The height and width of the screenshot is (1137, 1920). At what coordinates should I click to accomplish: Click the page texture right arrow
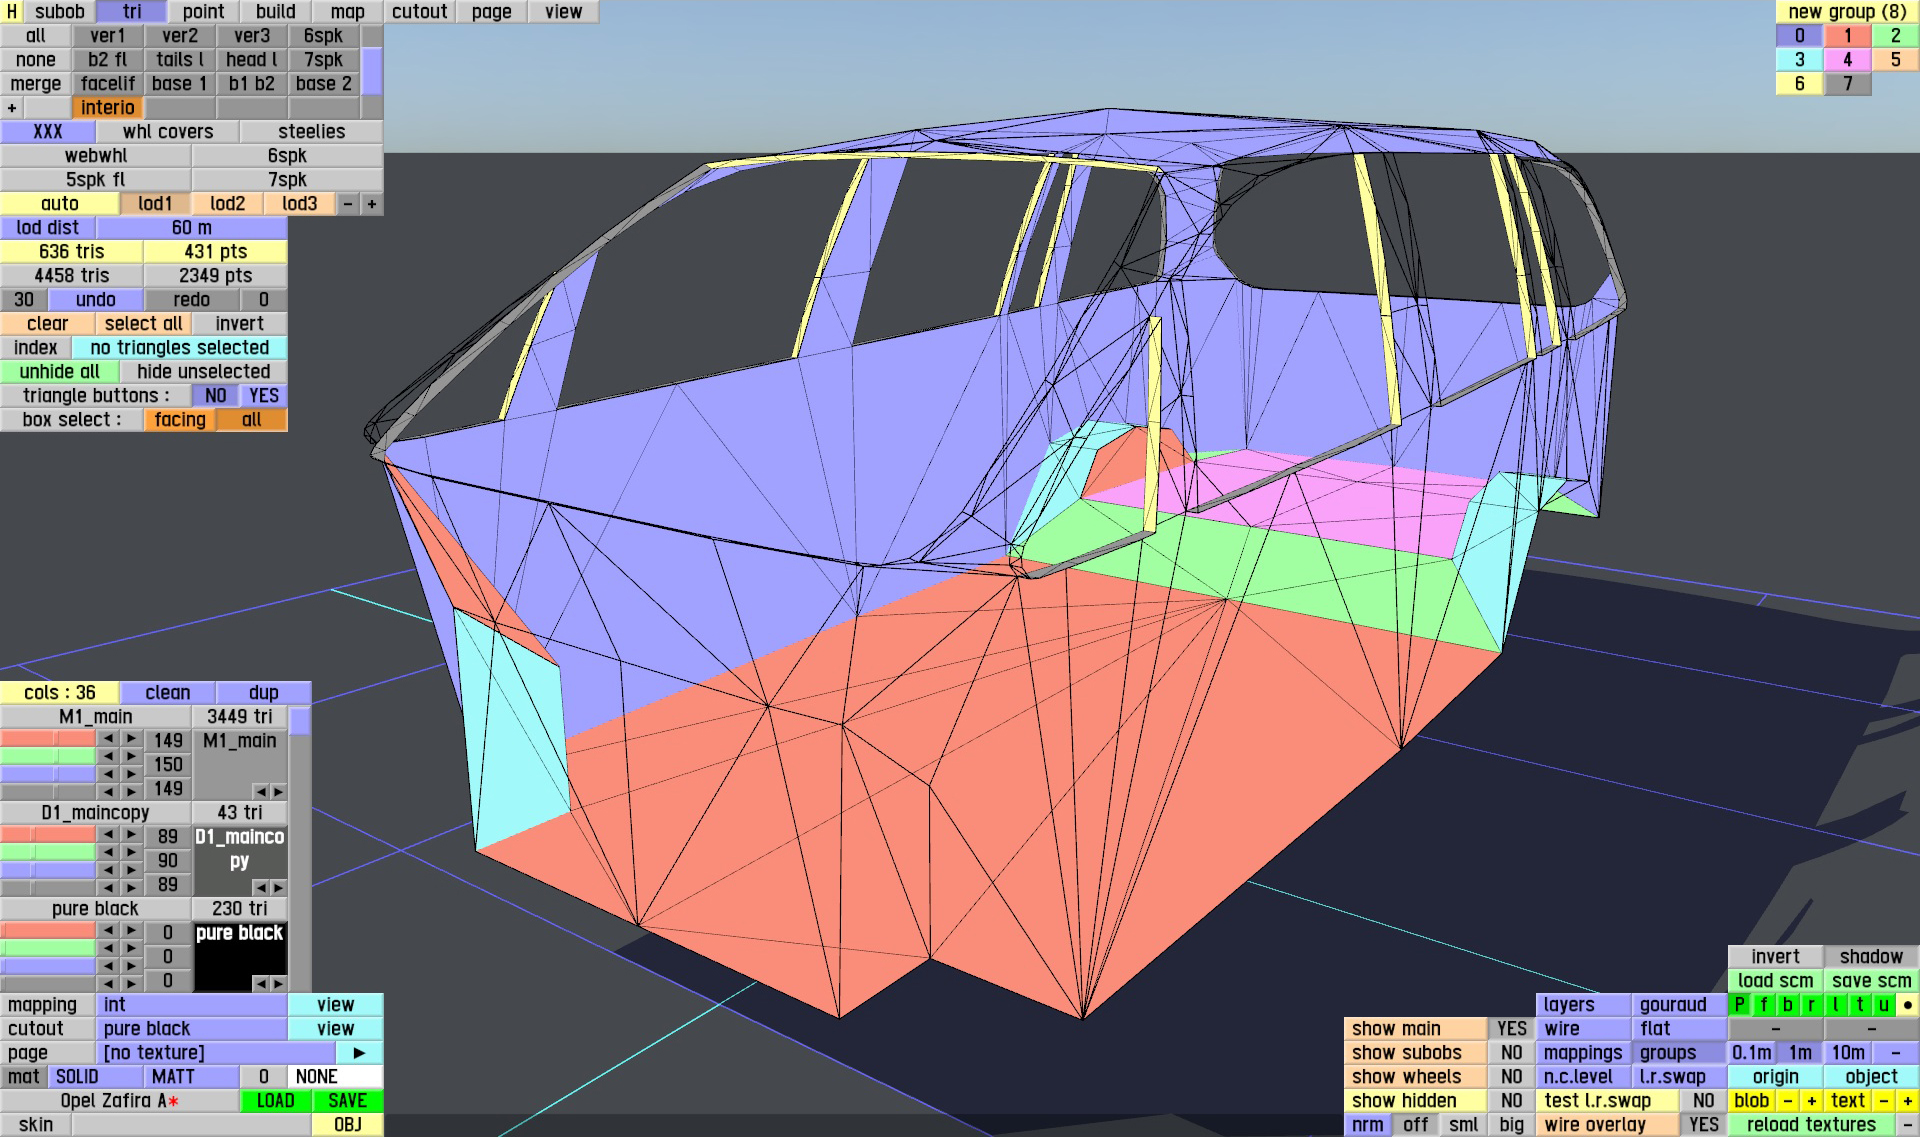click(x=359, y=1053)
